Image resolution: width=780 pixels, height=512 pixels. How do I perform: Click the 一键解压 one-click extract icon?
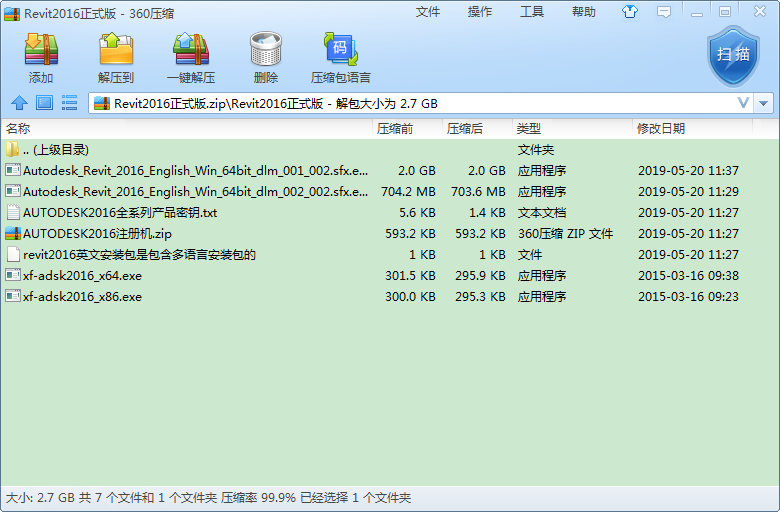191,49
